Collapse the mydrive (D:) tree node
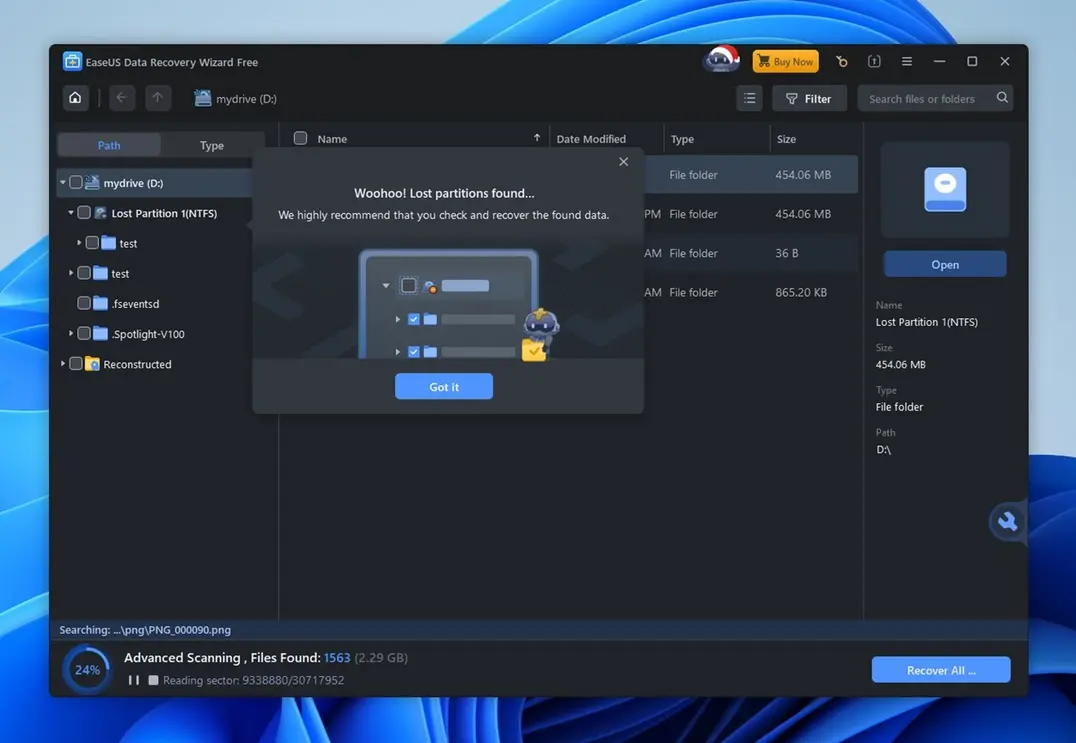This screenshot has width=1076, height=743. tap(62, 182)
